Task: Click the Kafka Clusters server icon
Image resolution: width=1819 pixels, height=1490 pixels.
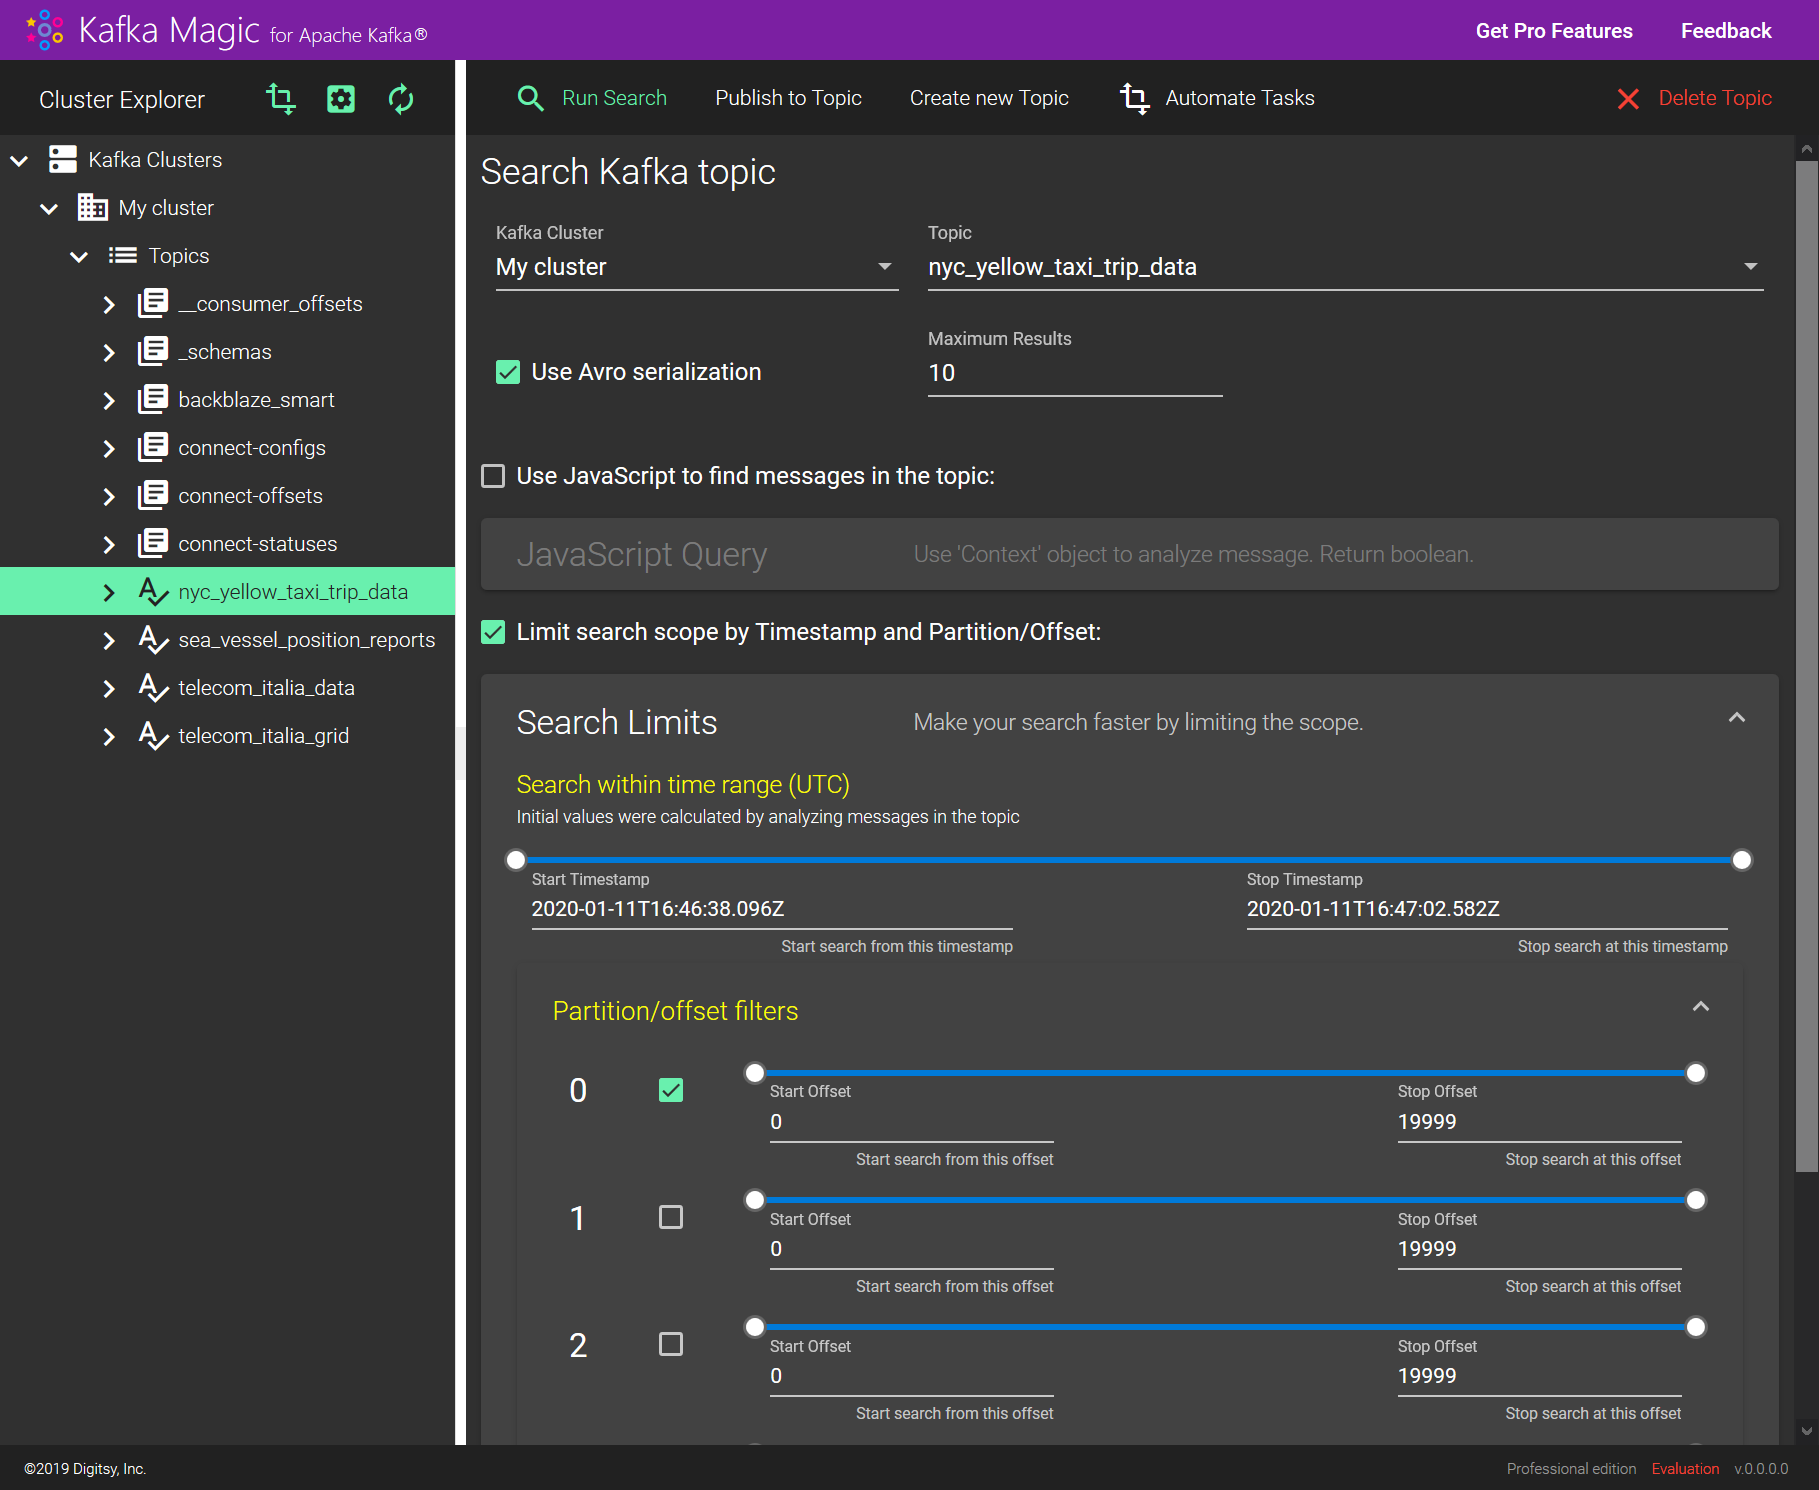Action: click(x=63, y=159)
